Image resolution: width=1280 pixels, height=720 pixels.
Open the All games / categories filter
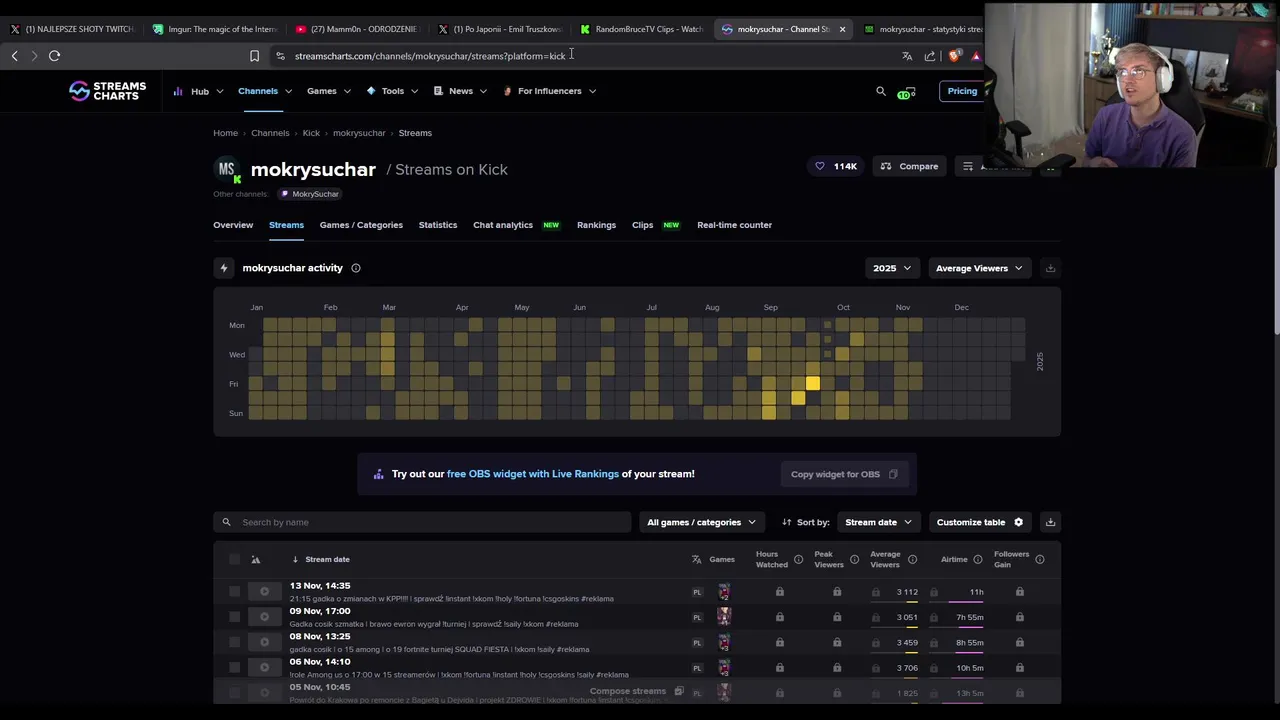(x=701, y=522)
